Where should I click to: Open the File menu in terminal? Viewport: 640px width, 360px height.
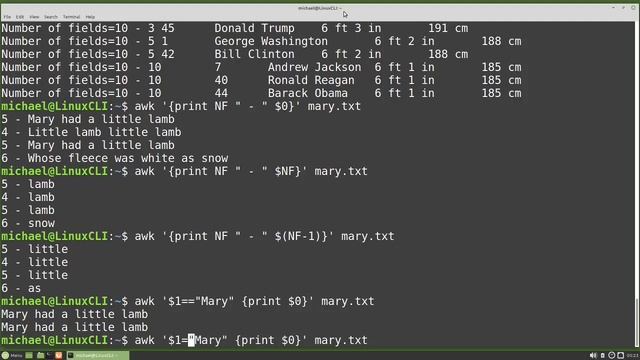(7, 17)
